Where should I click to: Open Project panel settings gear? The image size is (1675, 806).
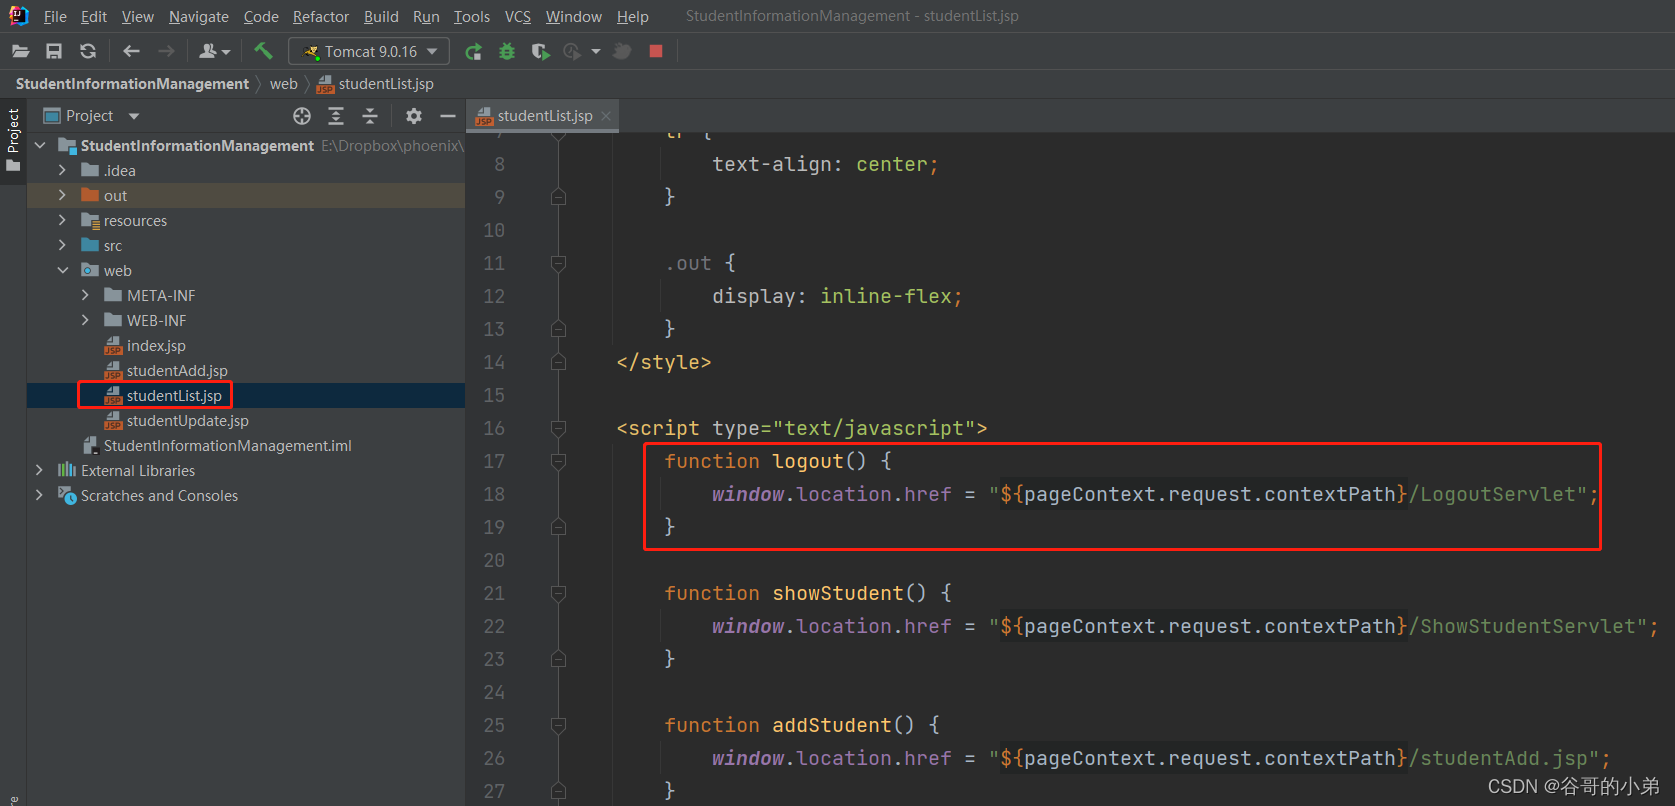[x=414, y=116]
